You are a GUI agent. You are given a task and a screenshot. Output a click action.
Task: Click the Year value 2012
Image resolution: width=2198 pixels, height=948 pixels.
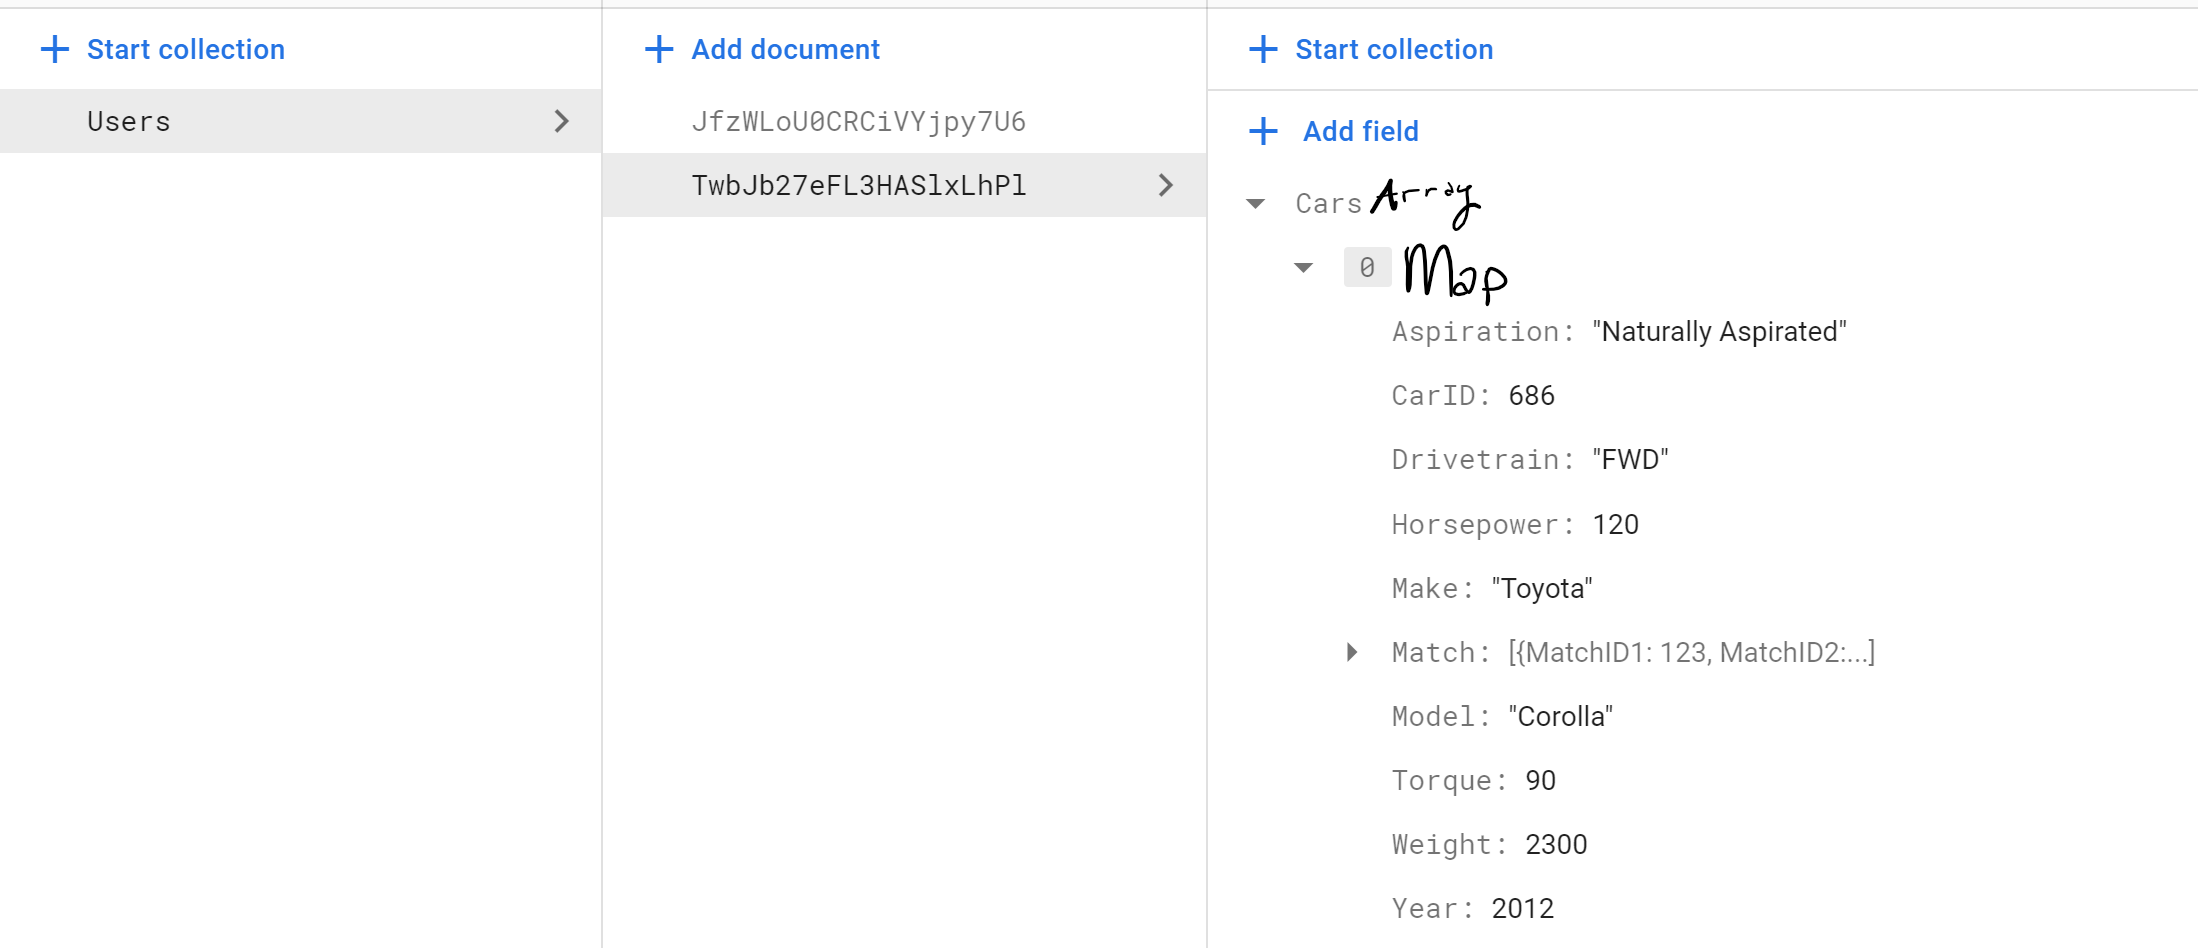[x=1522, y=908]
